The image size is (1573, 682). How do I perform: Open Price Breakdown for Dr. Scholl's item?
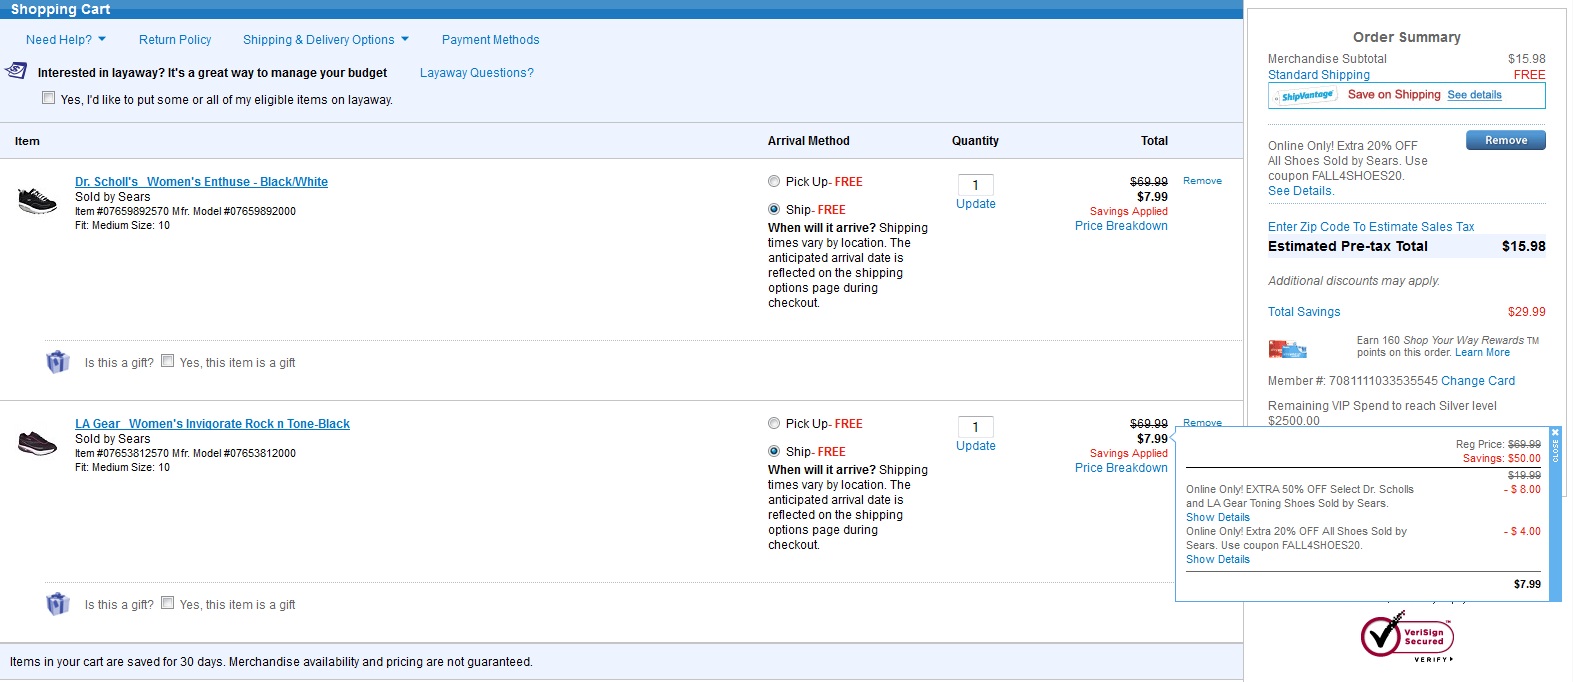1121,226
